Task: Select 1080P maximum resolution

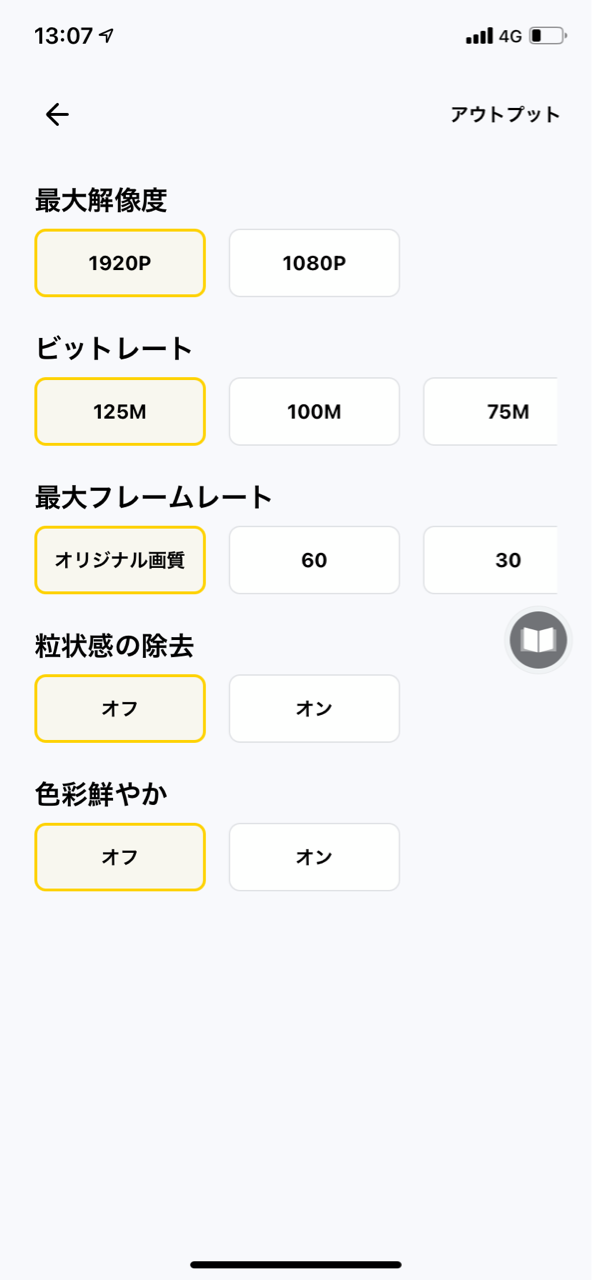Action: point(314,263)
